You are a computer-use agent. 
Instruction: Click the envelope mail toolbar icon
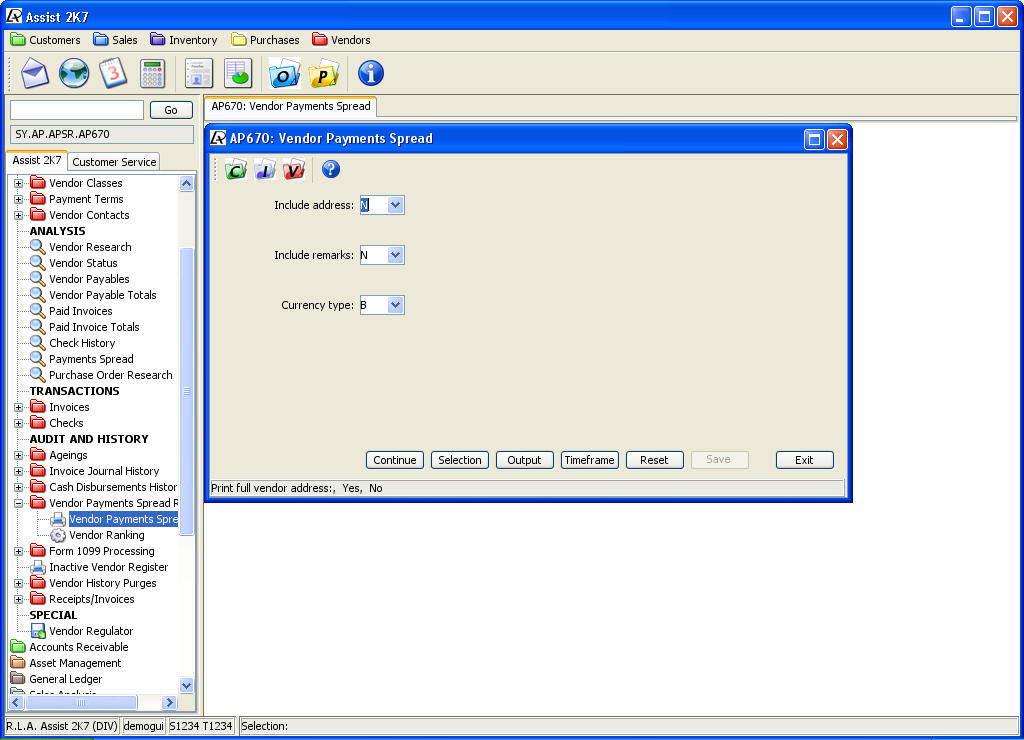[35, 73]
